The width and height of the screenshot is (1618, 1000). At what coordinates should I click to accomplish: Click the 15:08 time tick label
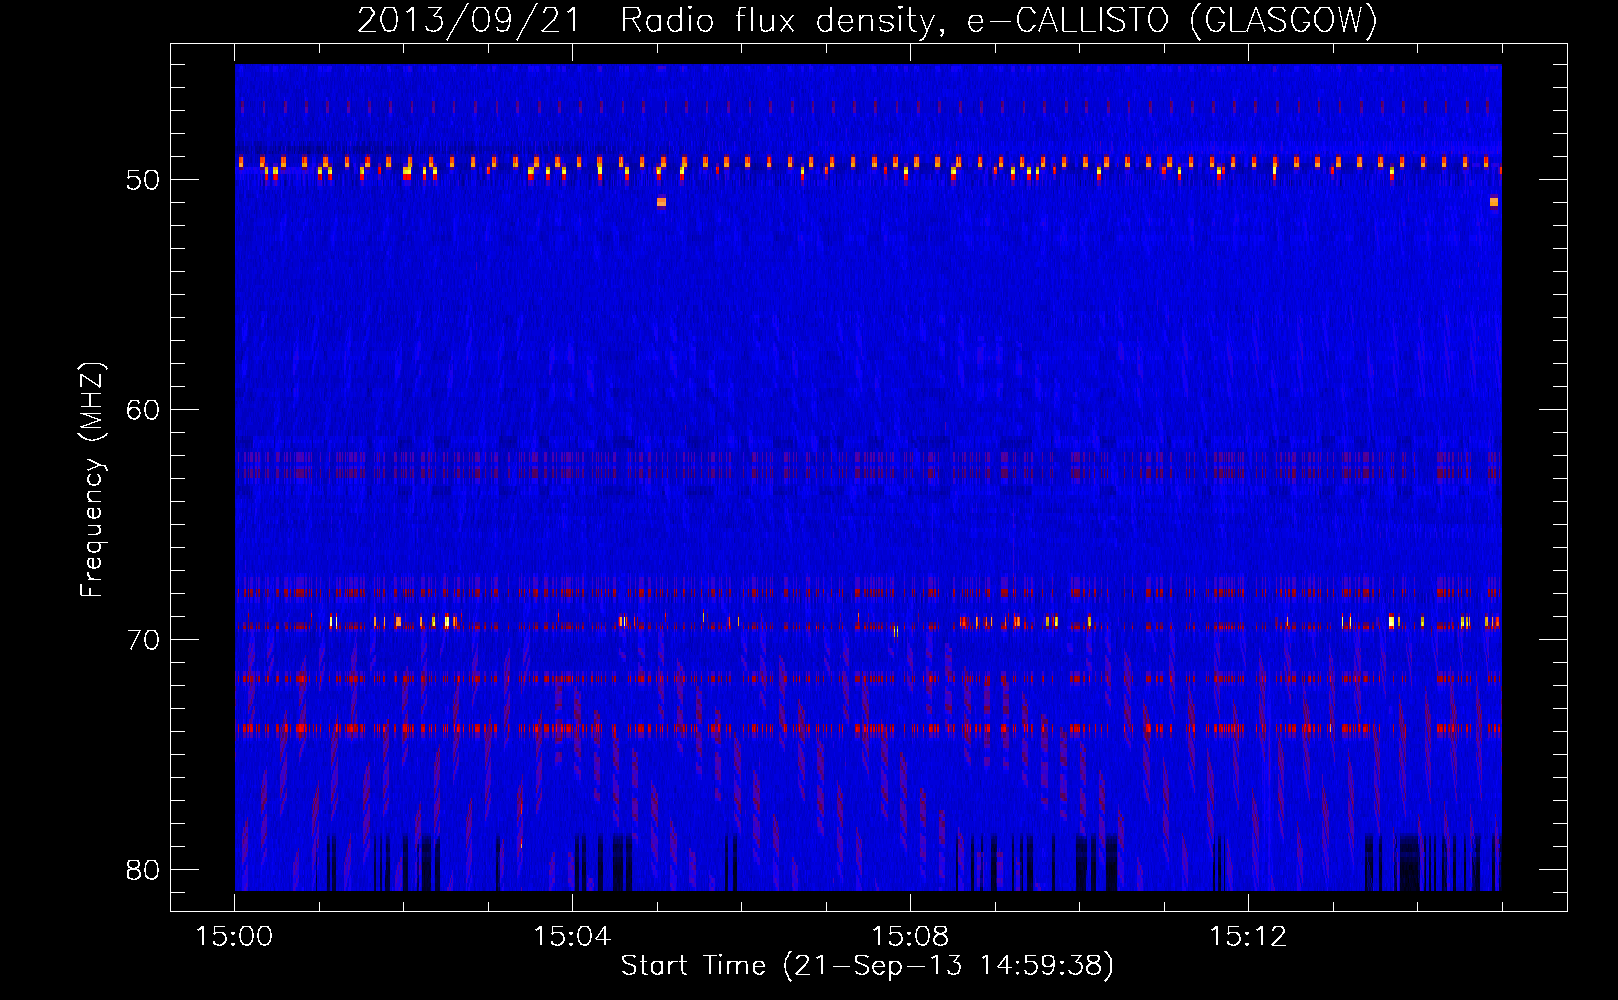coord(910,937)
